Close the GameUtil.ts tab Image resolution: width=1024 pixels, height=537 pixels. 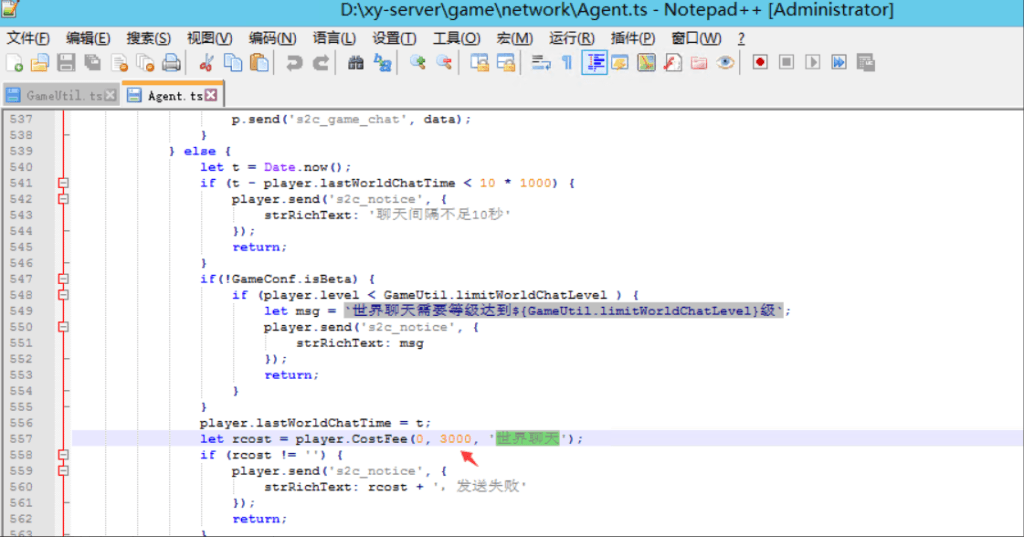pos(110,96)
